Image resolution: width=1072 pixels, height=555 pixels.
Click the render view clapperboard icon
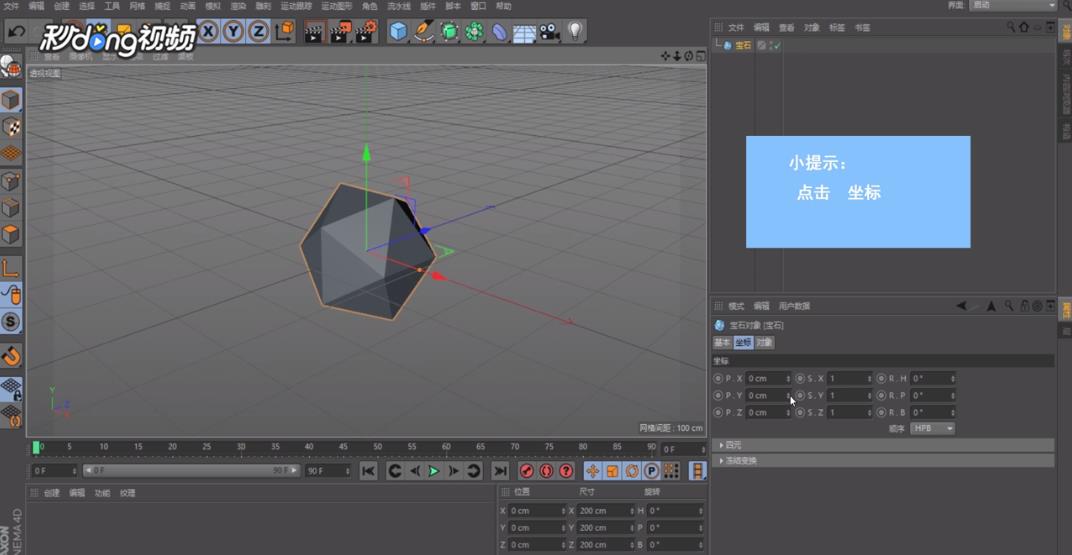tap(313, 31)
